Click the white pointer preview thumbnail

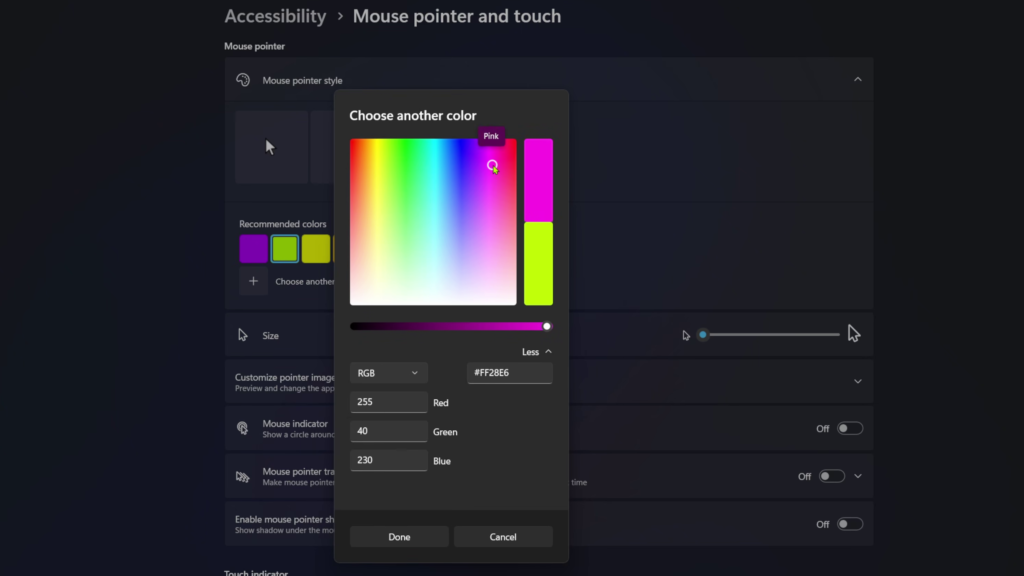[x=271, y=147]
